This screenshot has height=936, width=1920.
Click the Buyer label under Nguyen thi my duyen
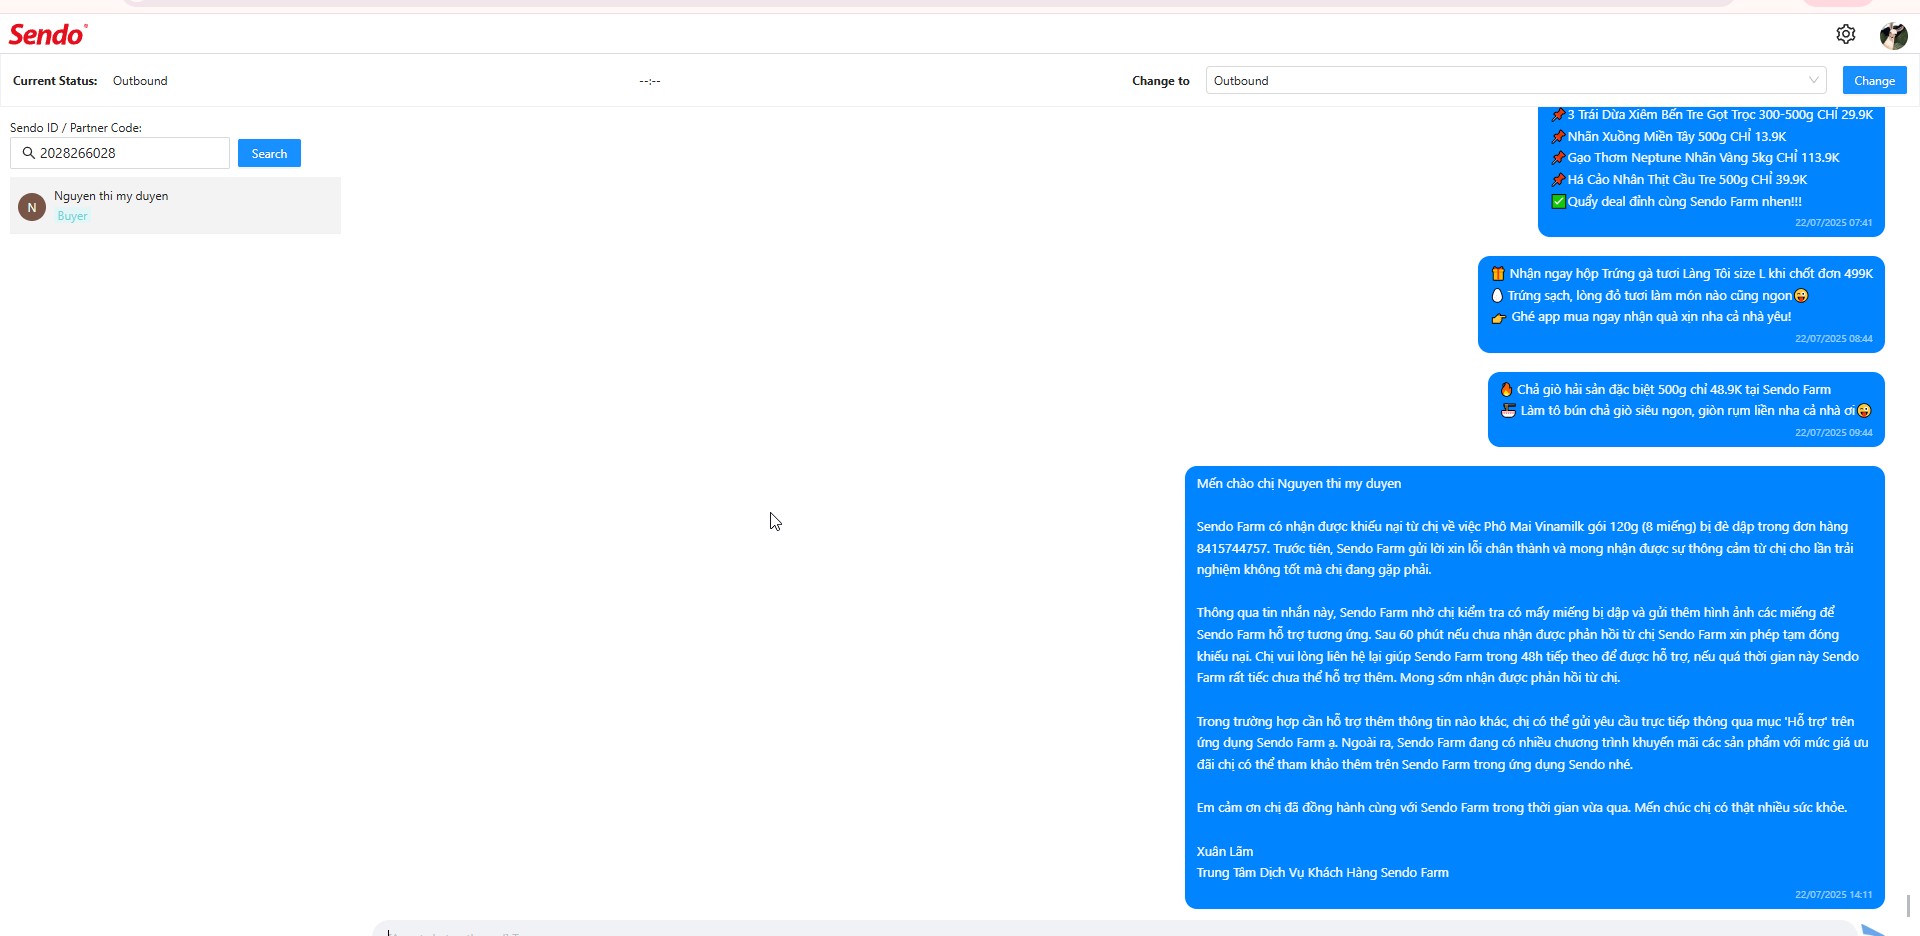click(x=72, y=216)
